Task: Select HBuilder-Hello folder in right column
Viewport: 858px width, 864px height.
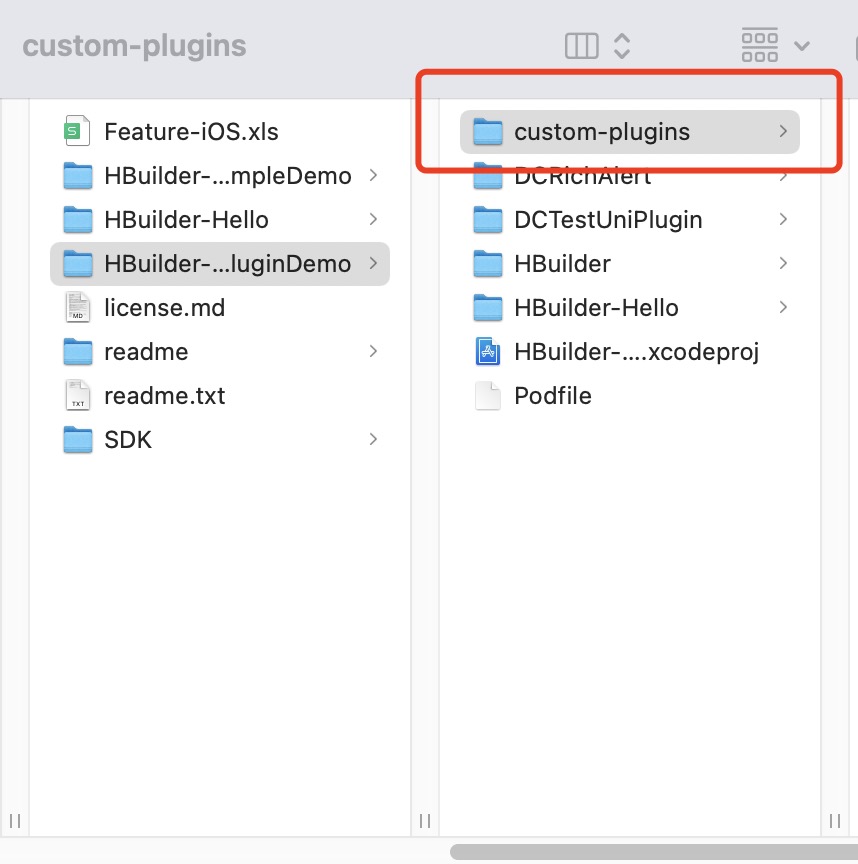Action: [629, 307]
